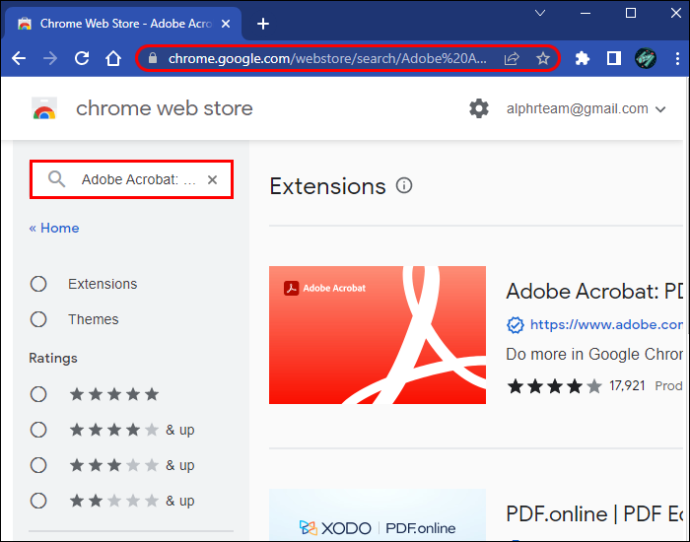Clear the Adobe Acrobat search query

click(x=213, y=179)
